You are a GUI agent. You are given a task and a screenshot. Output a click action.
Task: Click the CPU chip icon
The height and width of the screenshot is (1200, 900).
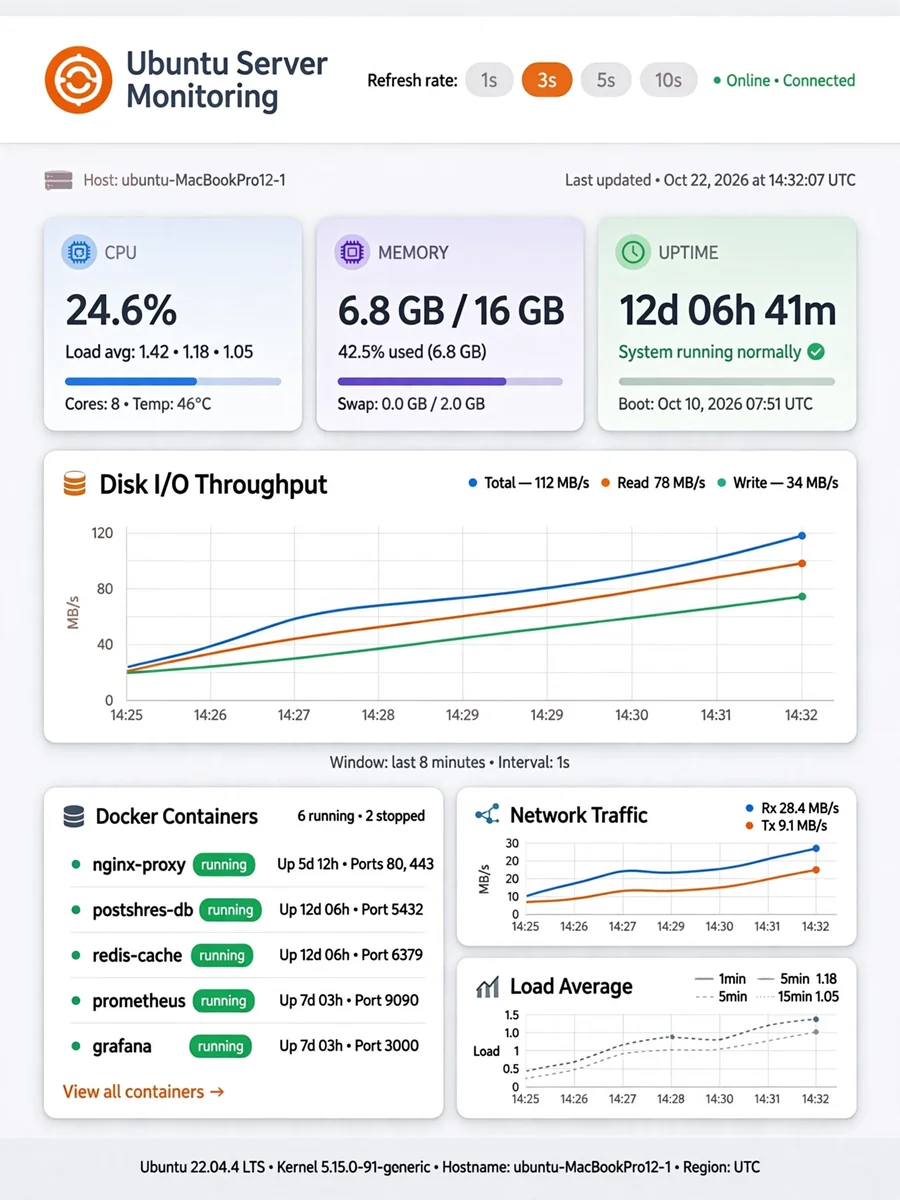(x=78, y=253)
